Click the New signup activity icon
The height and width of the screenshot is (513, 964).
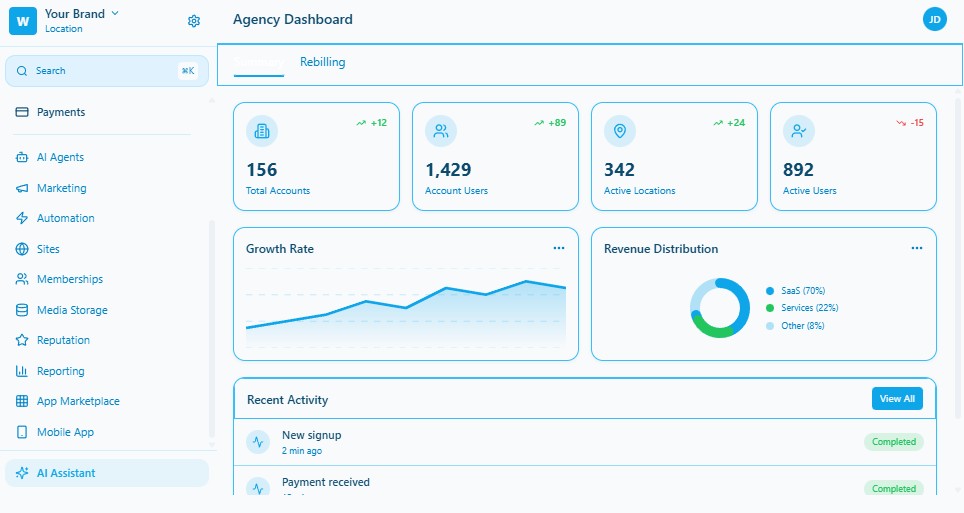click(x=258, y=442)
